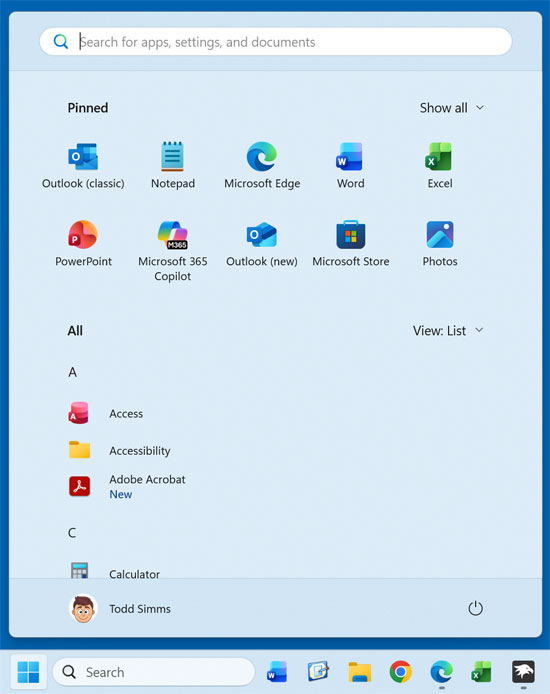Open the notepad-with-pencil app on taskbar
Image resolution: width=550 pixels, height=694 pixels.
[x=318, y=672]
